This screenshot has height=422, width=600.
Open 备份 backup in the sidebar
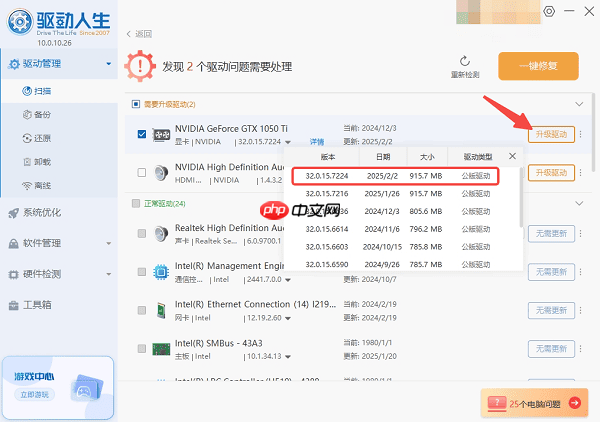point(44,115)
